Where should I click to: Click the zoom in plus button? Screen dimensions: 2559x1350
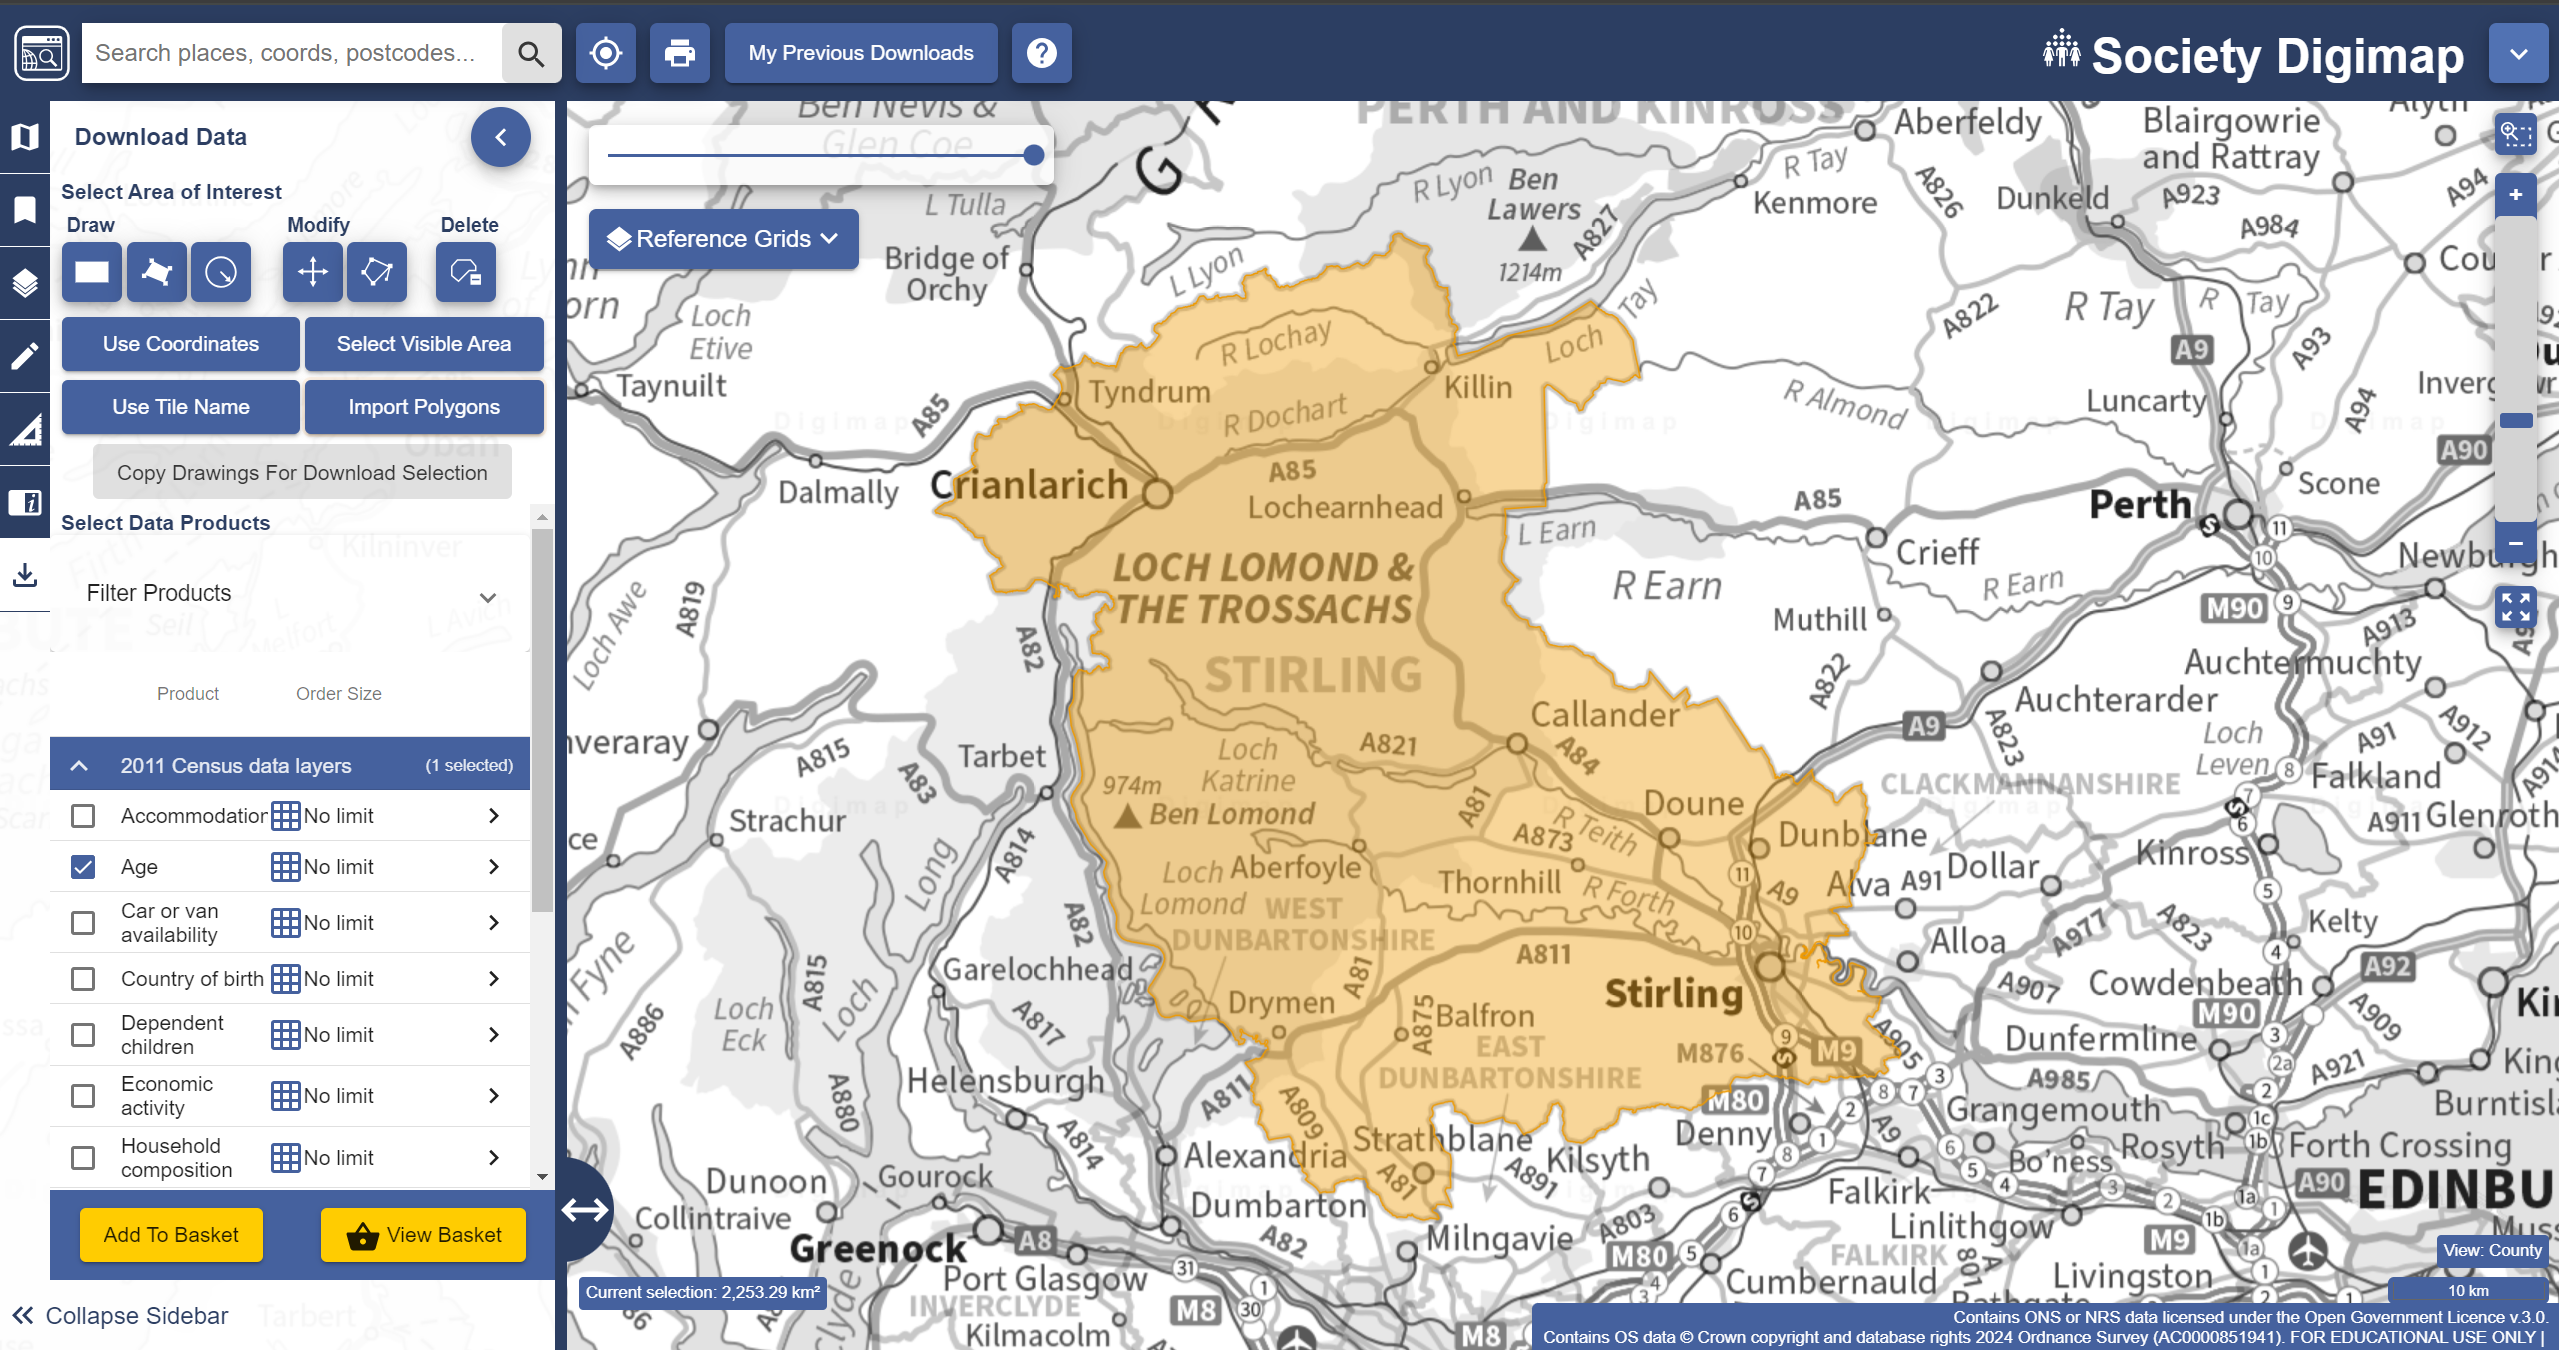pyautogui.click(x=2516, y=195)
